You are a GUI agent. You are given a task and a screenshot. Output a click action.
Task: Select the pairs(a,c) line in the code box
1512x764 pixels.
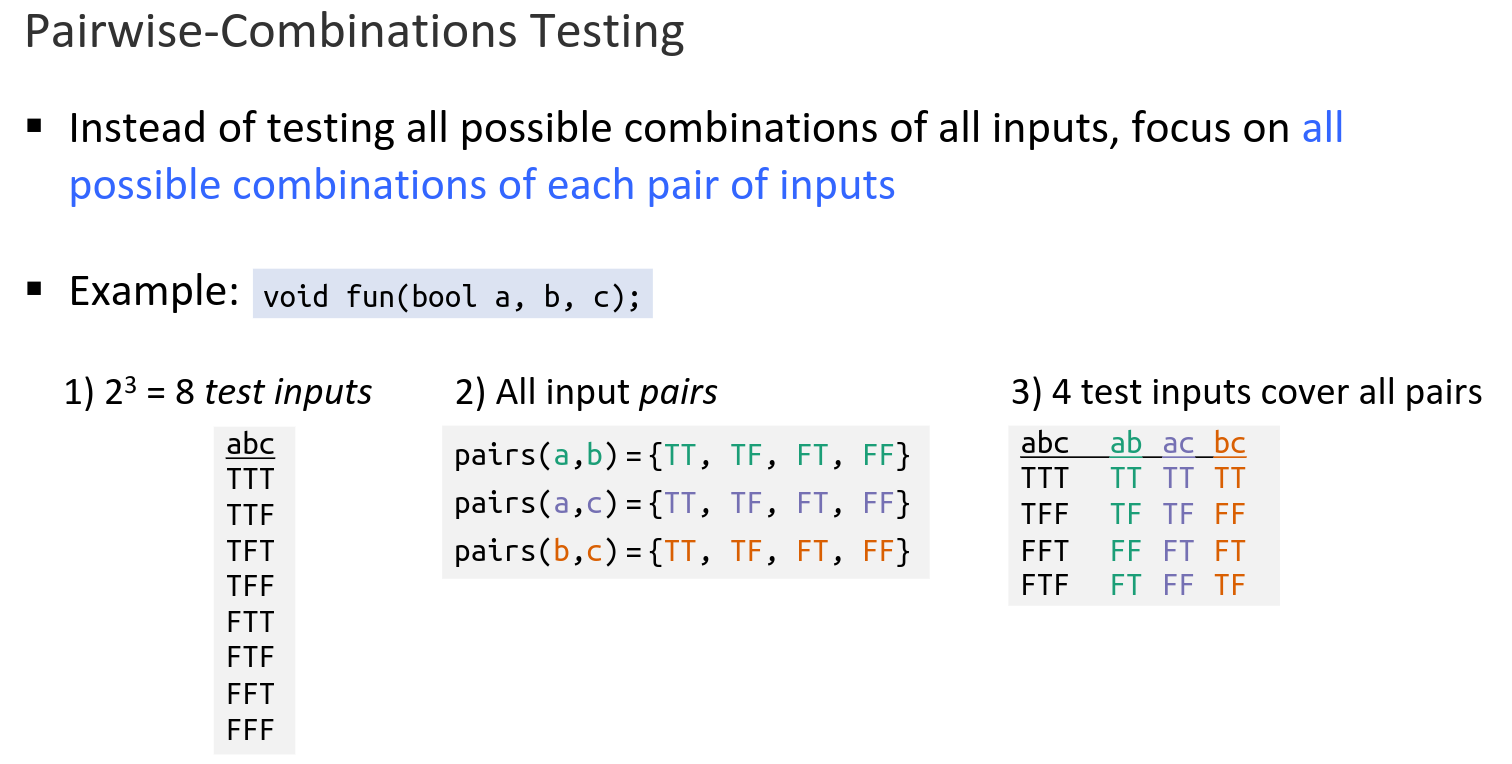[x=682, y=504]
